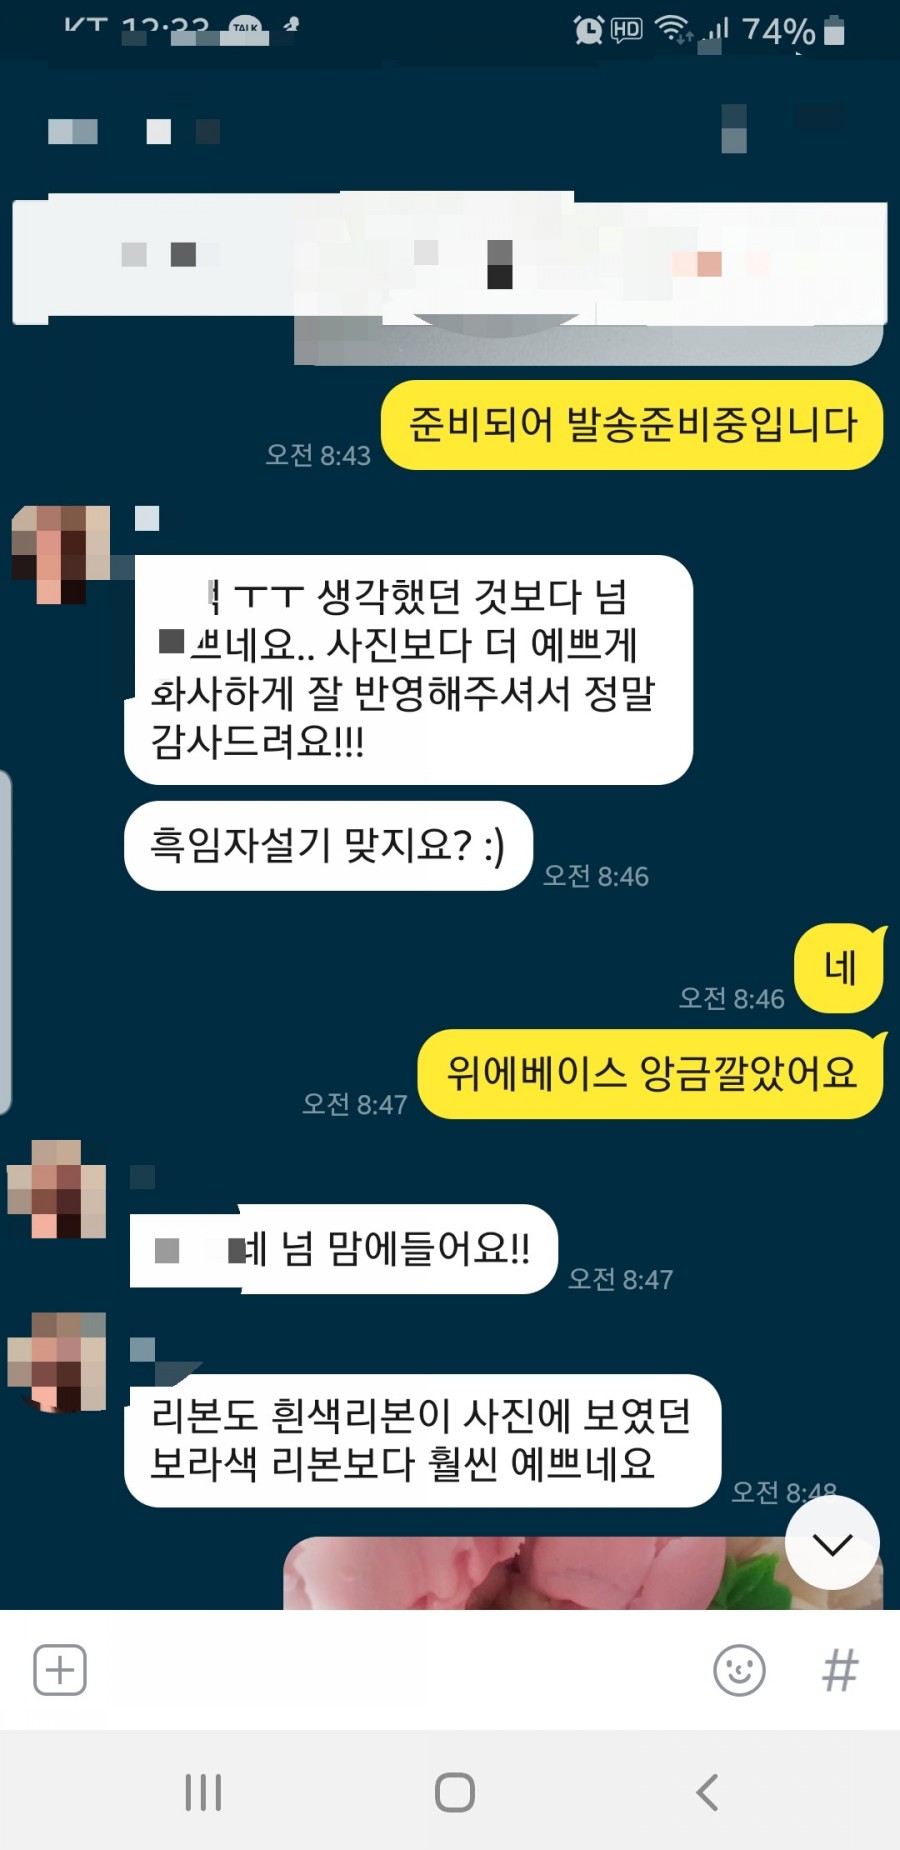Viewport: 900px width, 1850px height.
Task: Tap the hashtag search icon
Action: pos(840,1670)
